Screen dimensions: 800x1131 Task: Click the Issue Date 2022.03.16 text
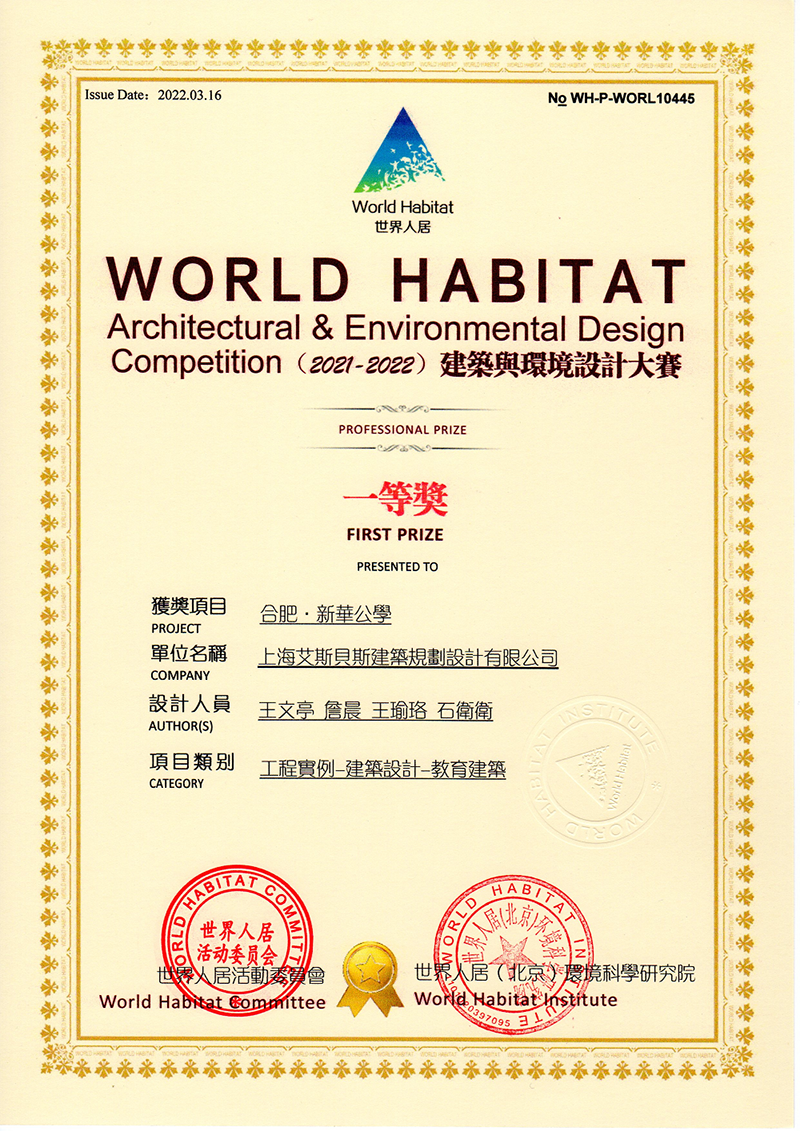[153, 95]
